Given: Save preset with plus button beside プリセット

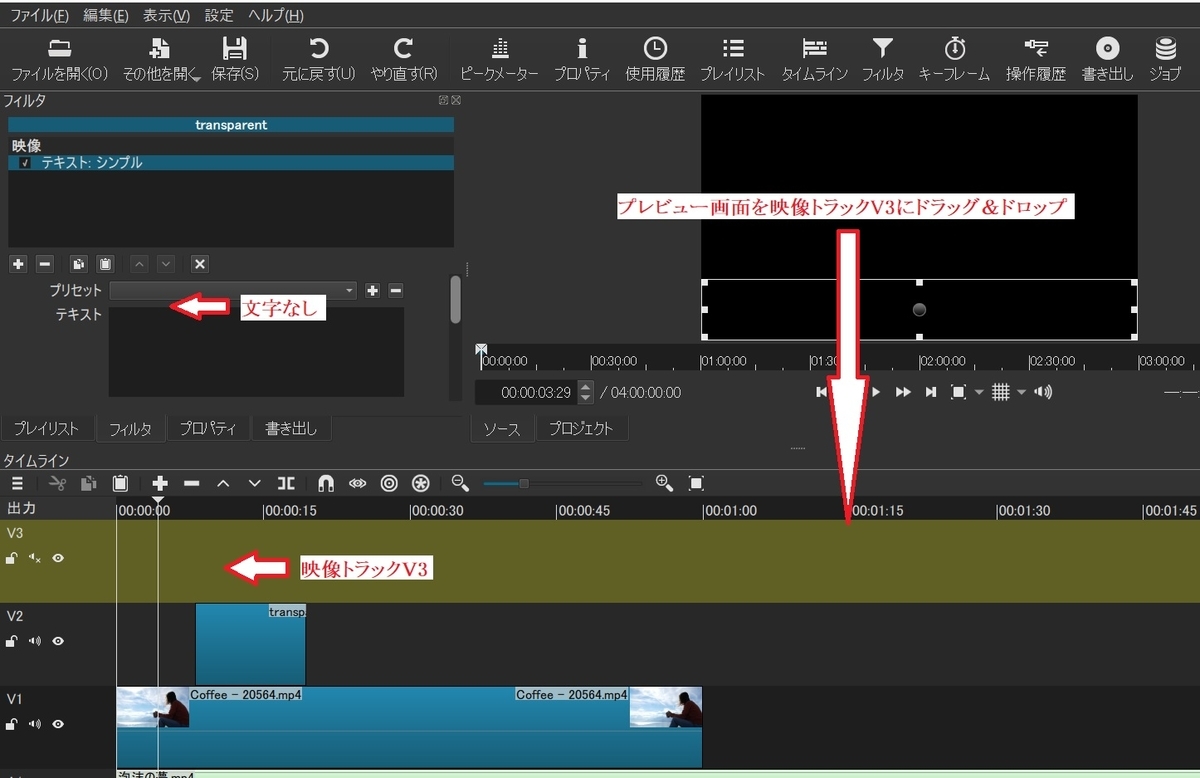Looking at the screenshot, I should pyautogui.click(x=372, y=290).
